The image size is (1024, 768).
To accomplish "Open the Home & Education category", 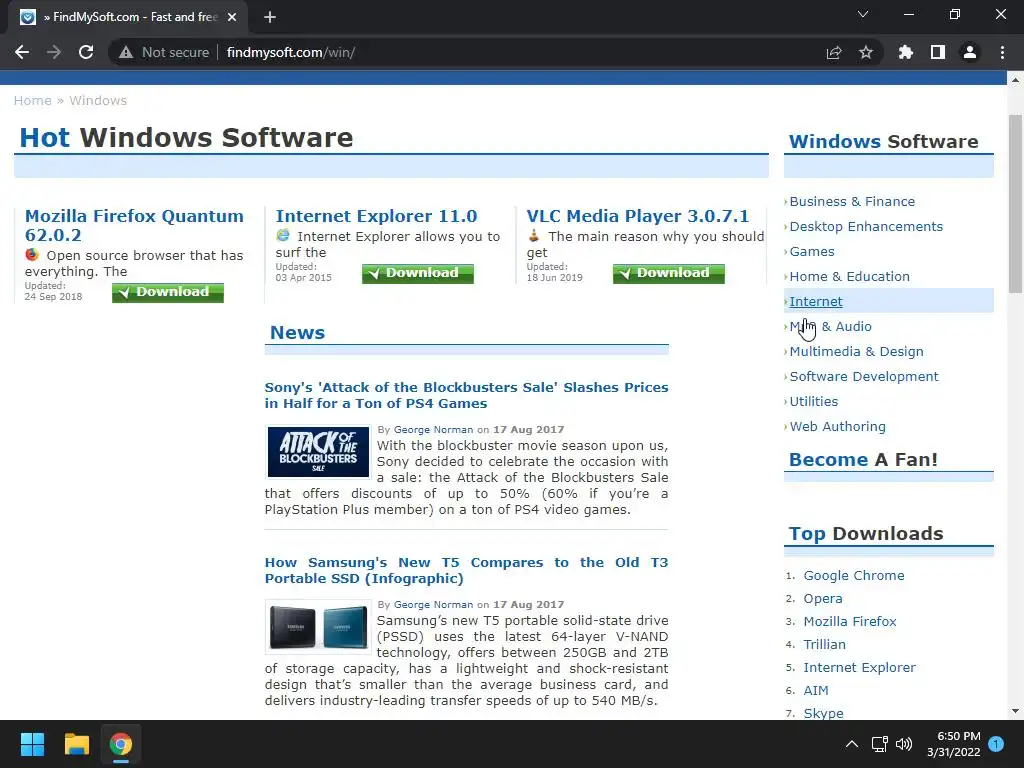I will (x=850, y=276).
